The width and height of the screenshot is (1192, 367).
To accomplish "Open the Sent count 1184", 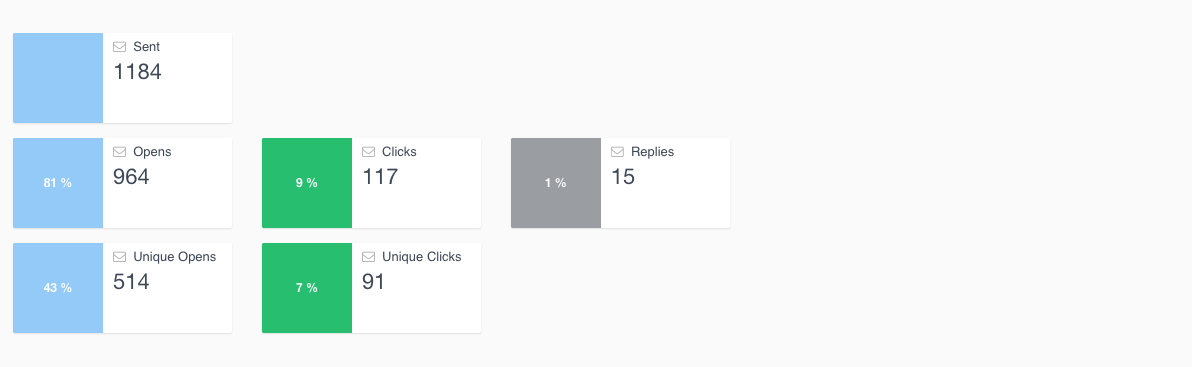I will pos(138,72).
